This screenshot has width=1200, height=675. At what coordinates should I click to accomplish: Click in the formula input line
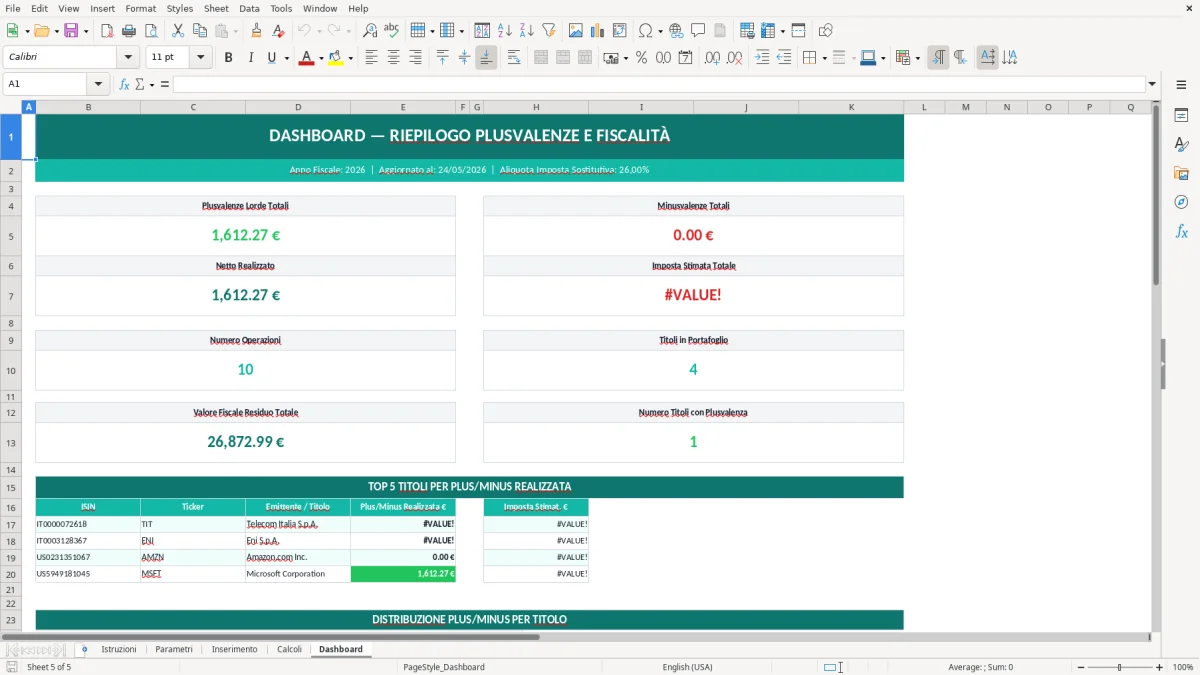click(x=659, y=84)
